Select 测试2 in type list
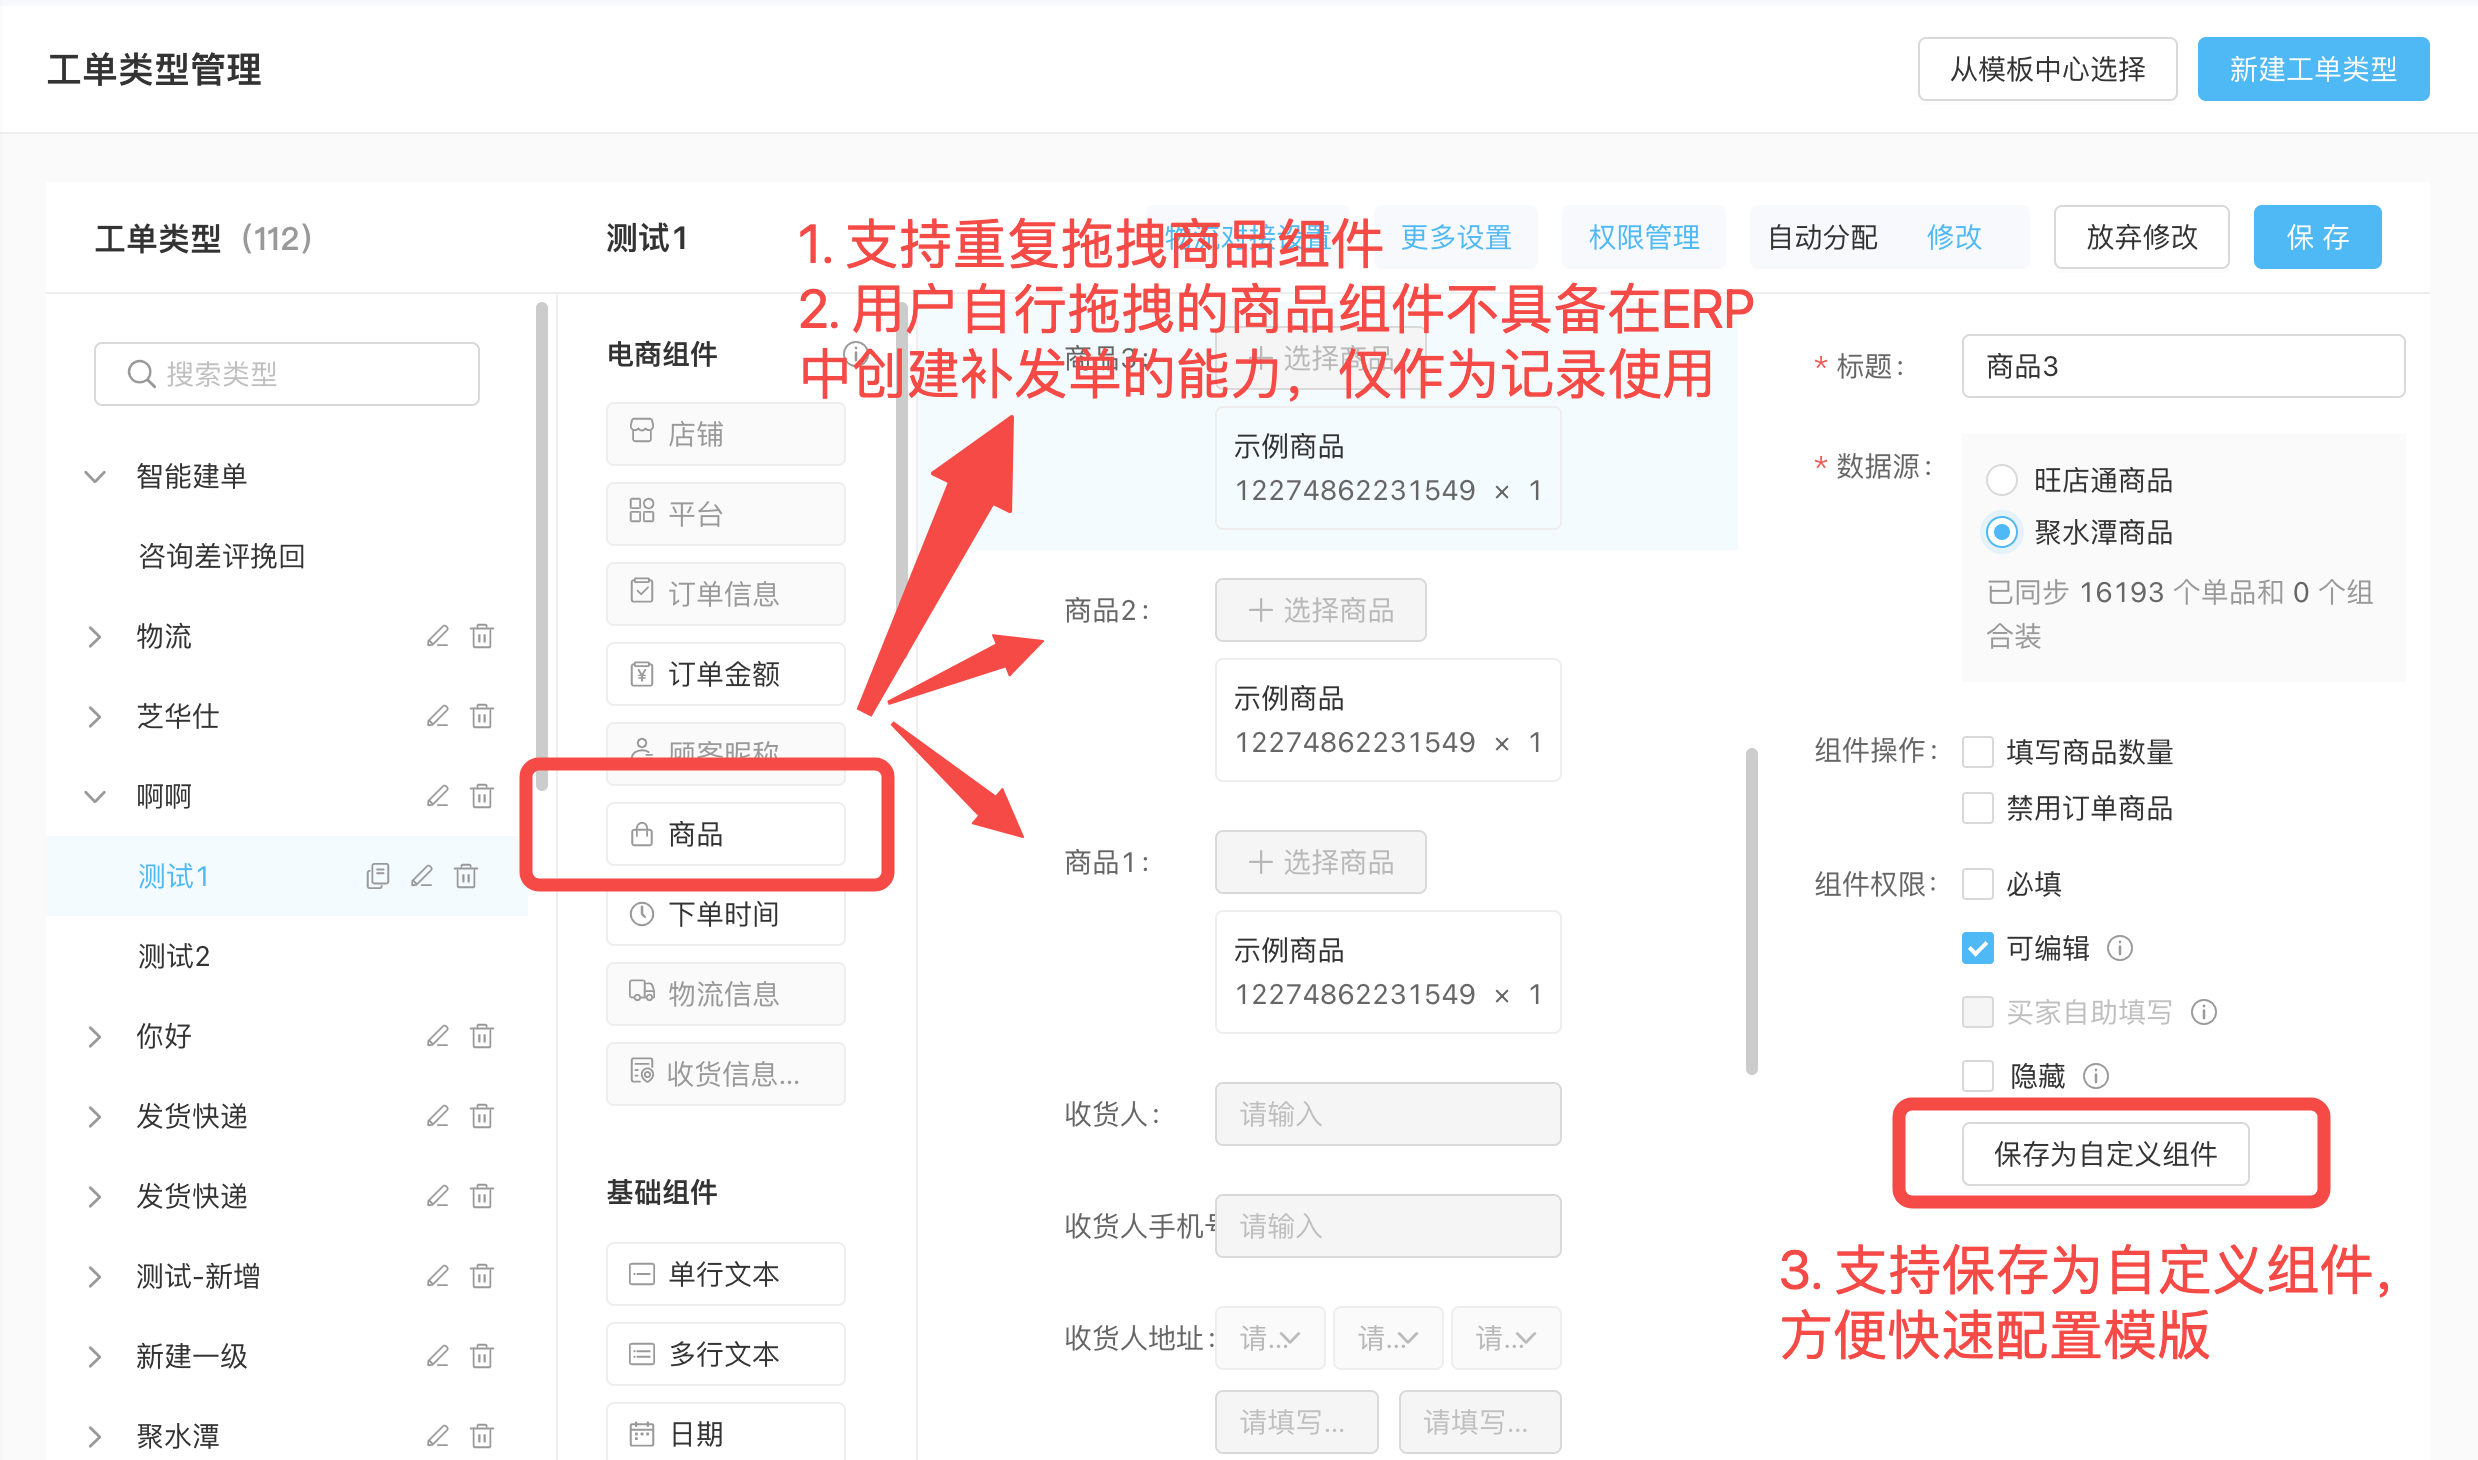 174,956
